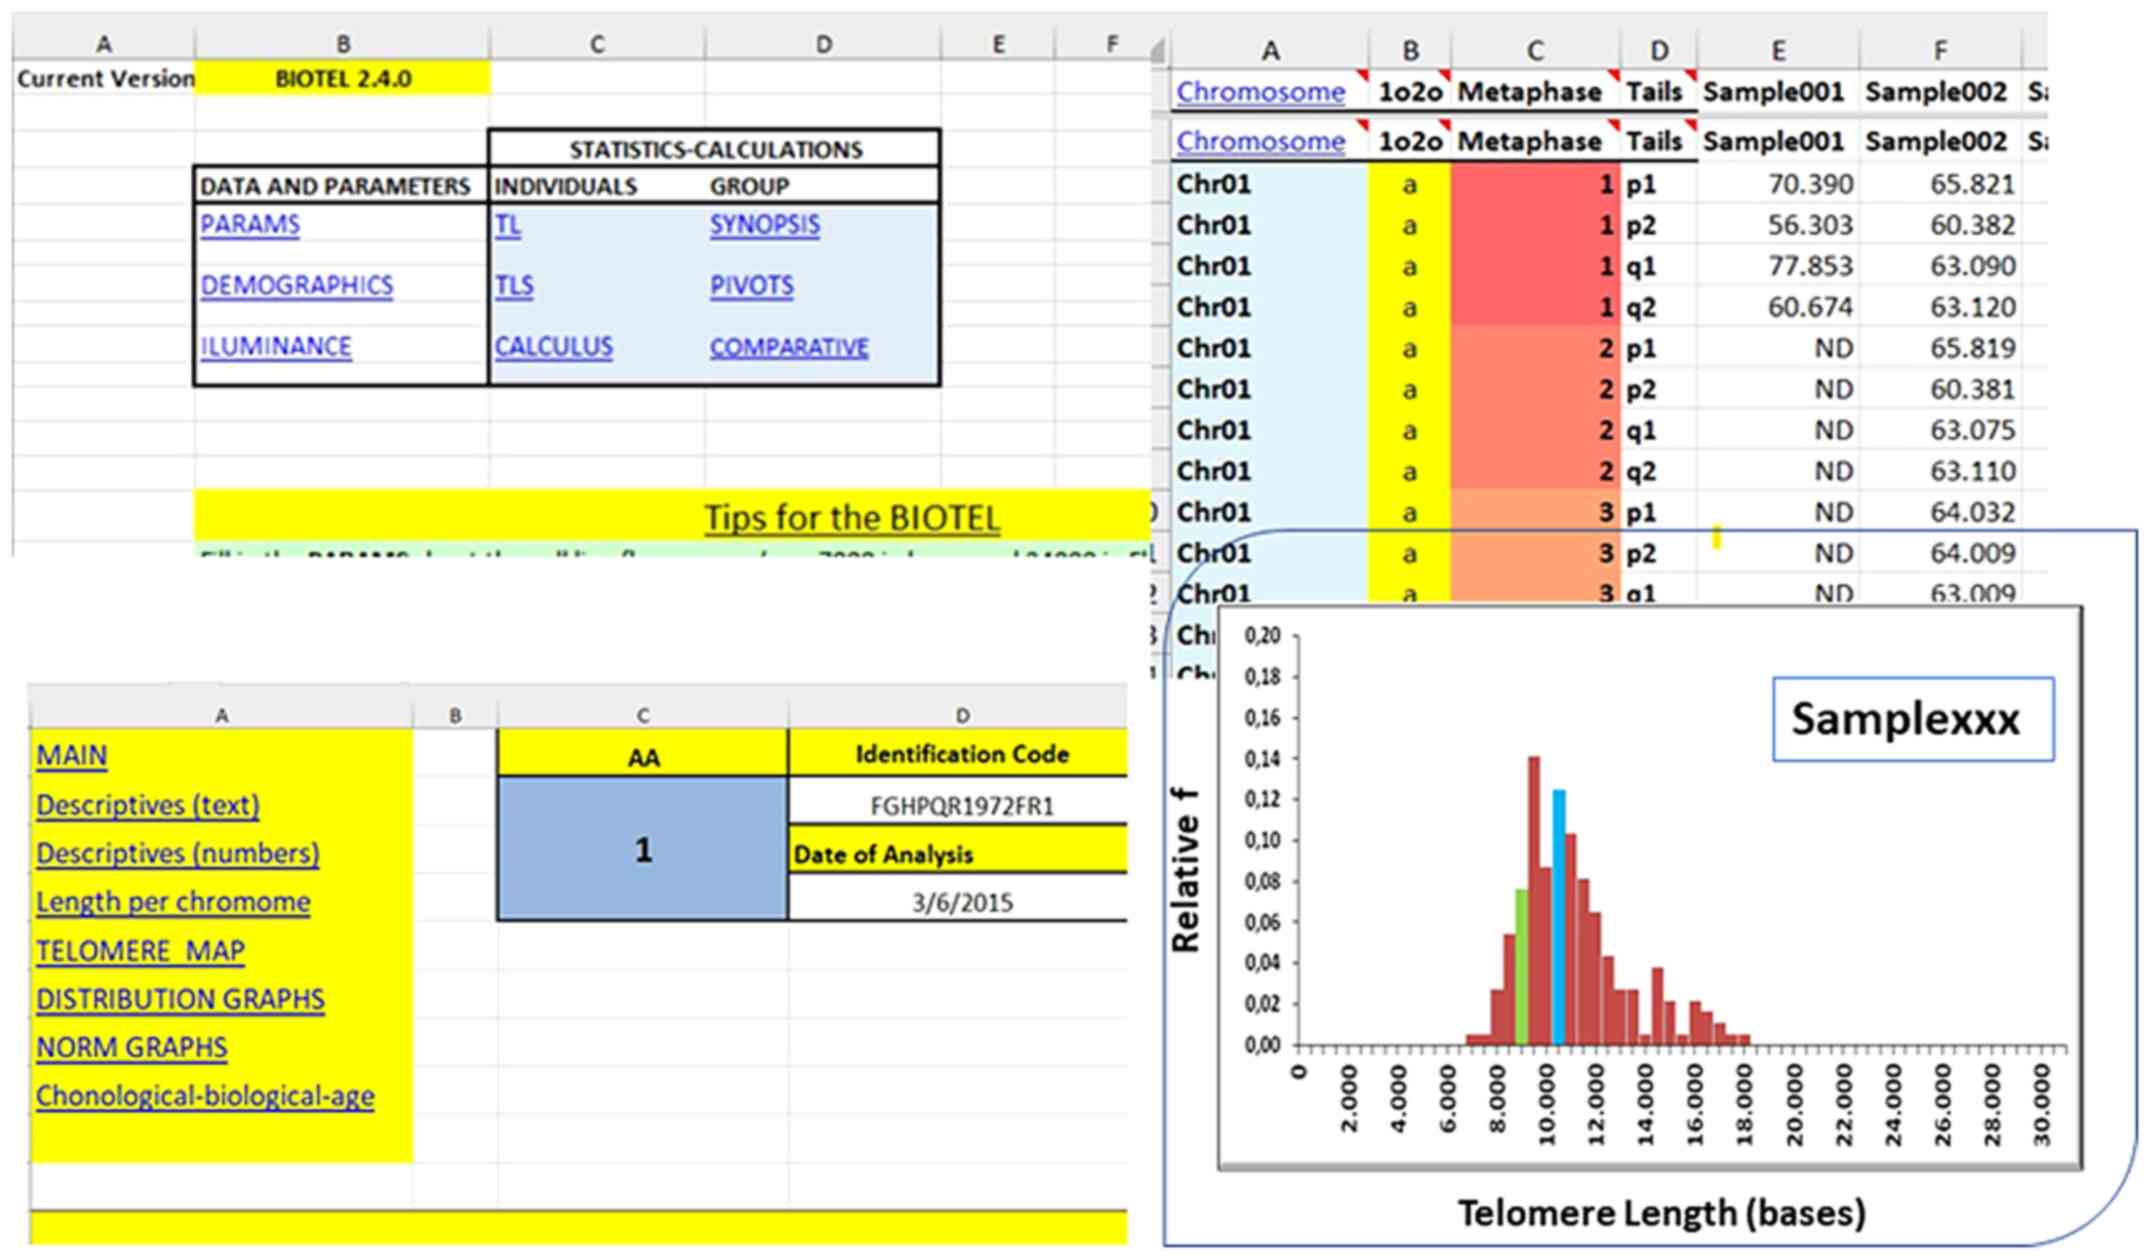The width and height of the screenshot is (2150, 1259).
Task: Click the blue bar in the histogram
Action: coord(1558,920)
